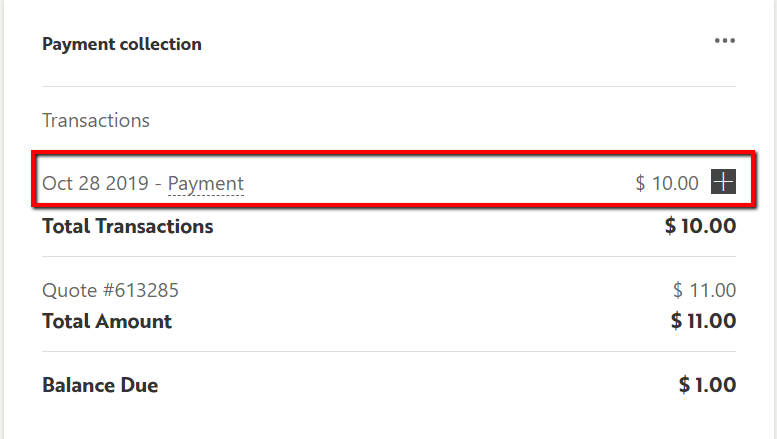The width and height of the screenshot is (777, 439).
Task: Click the payment row's $ 10.00 amount
Action: (x=667, y=183)
